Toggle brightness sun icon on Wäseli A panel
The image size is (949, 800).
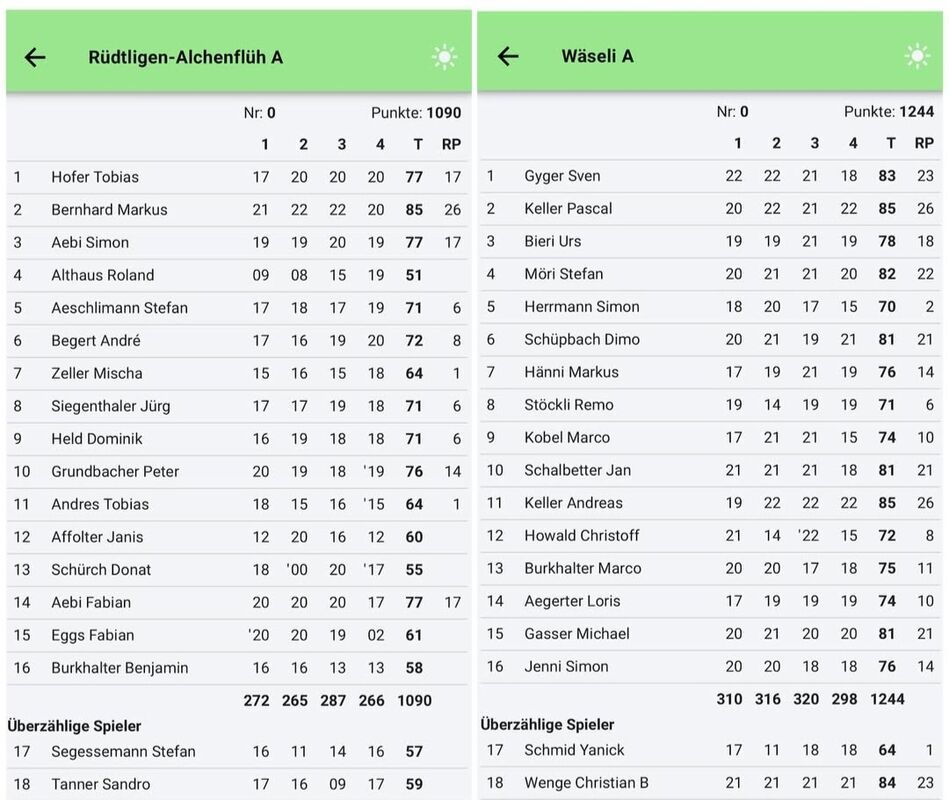point(917,56)
